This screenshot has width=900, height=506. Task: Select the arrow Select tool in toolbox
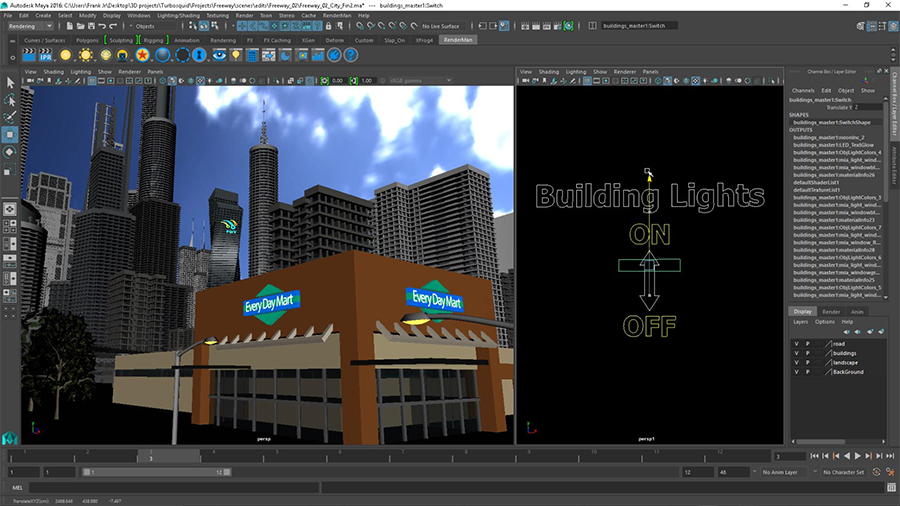[10, 83]
